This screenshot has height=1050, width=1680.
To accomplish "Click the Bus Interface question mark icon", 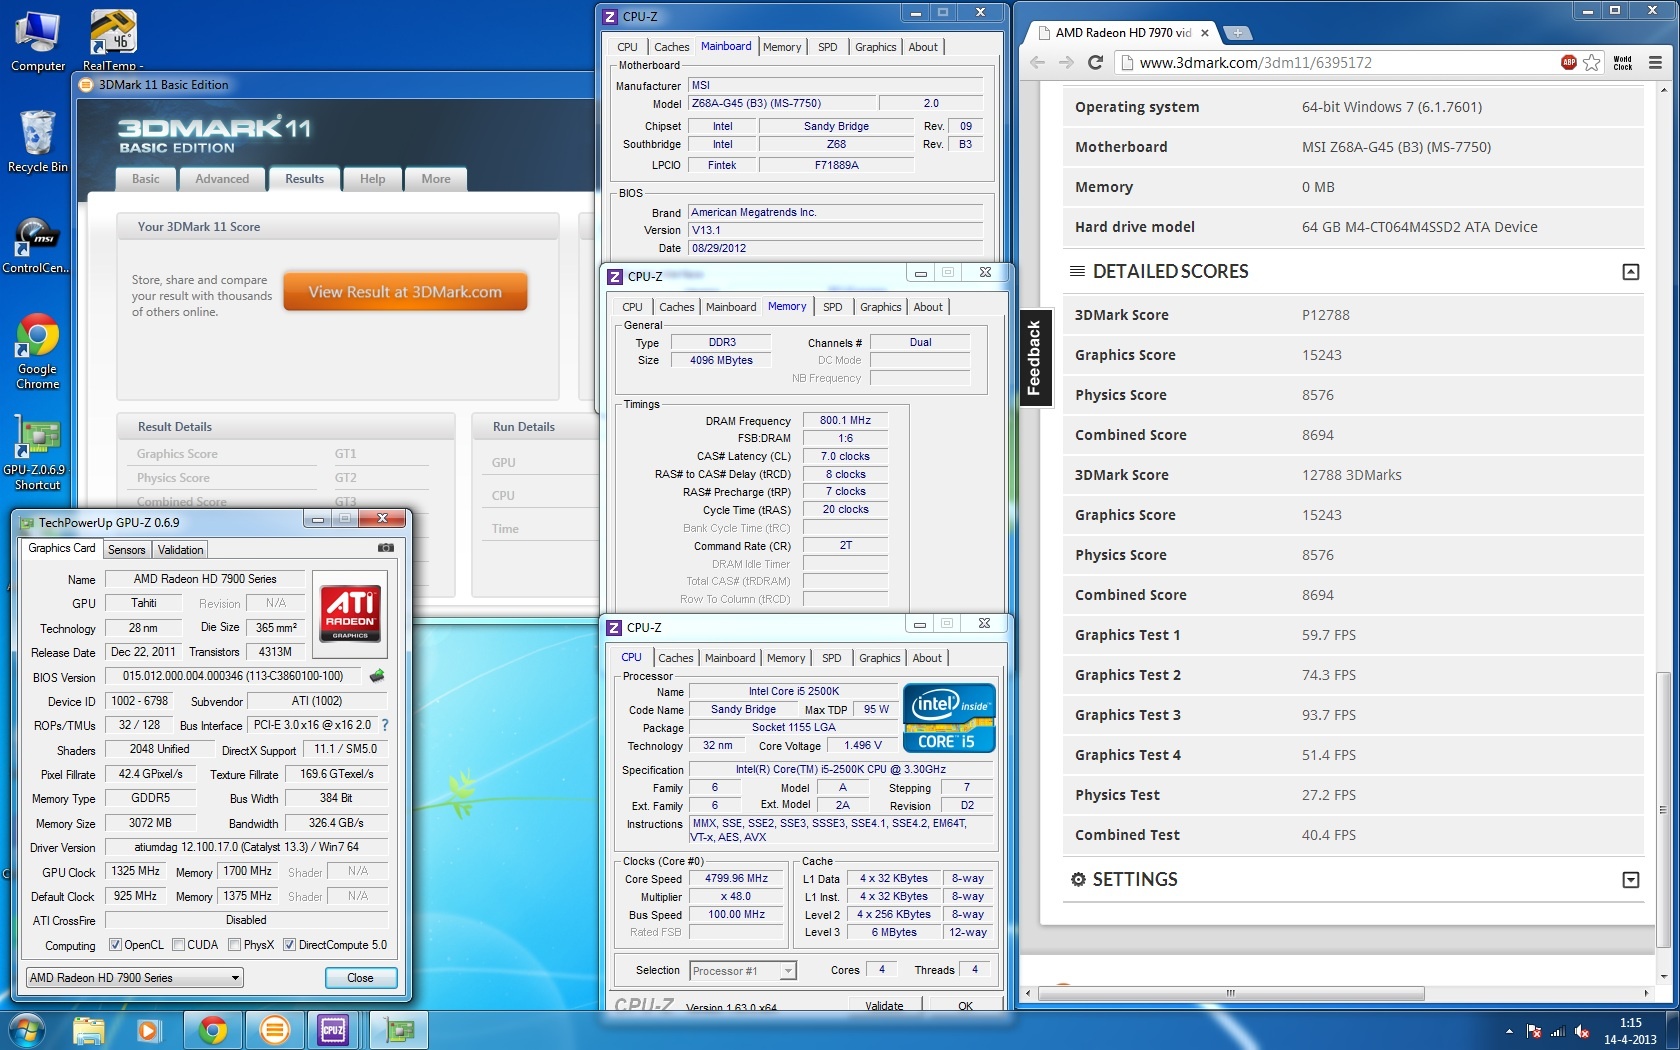I will [385, 725].
